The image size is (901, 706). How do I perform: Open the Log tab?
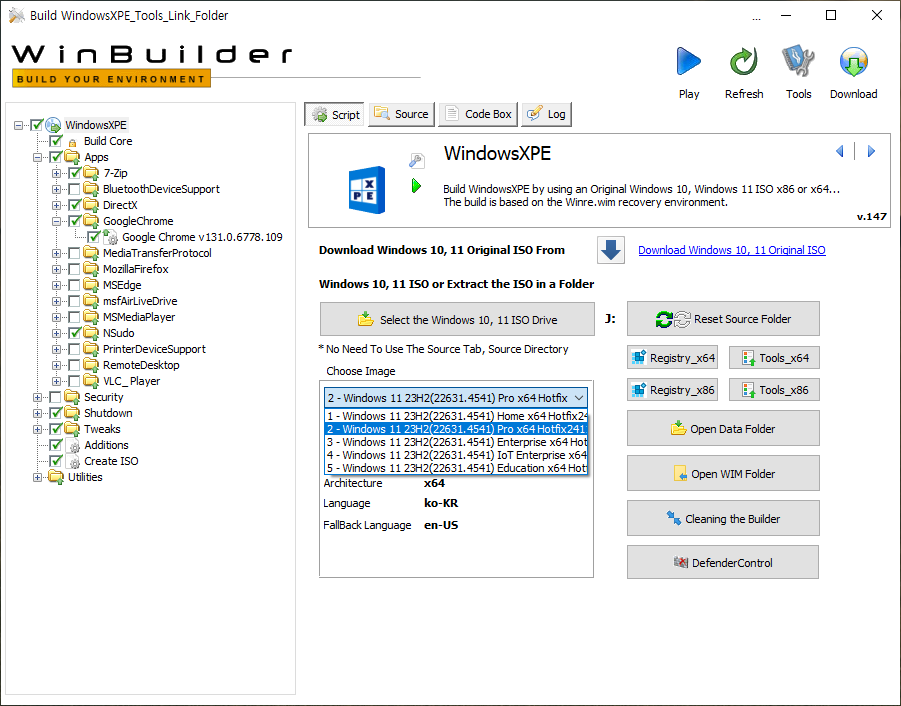pos(547,114)
